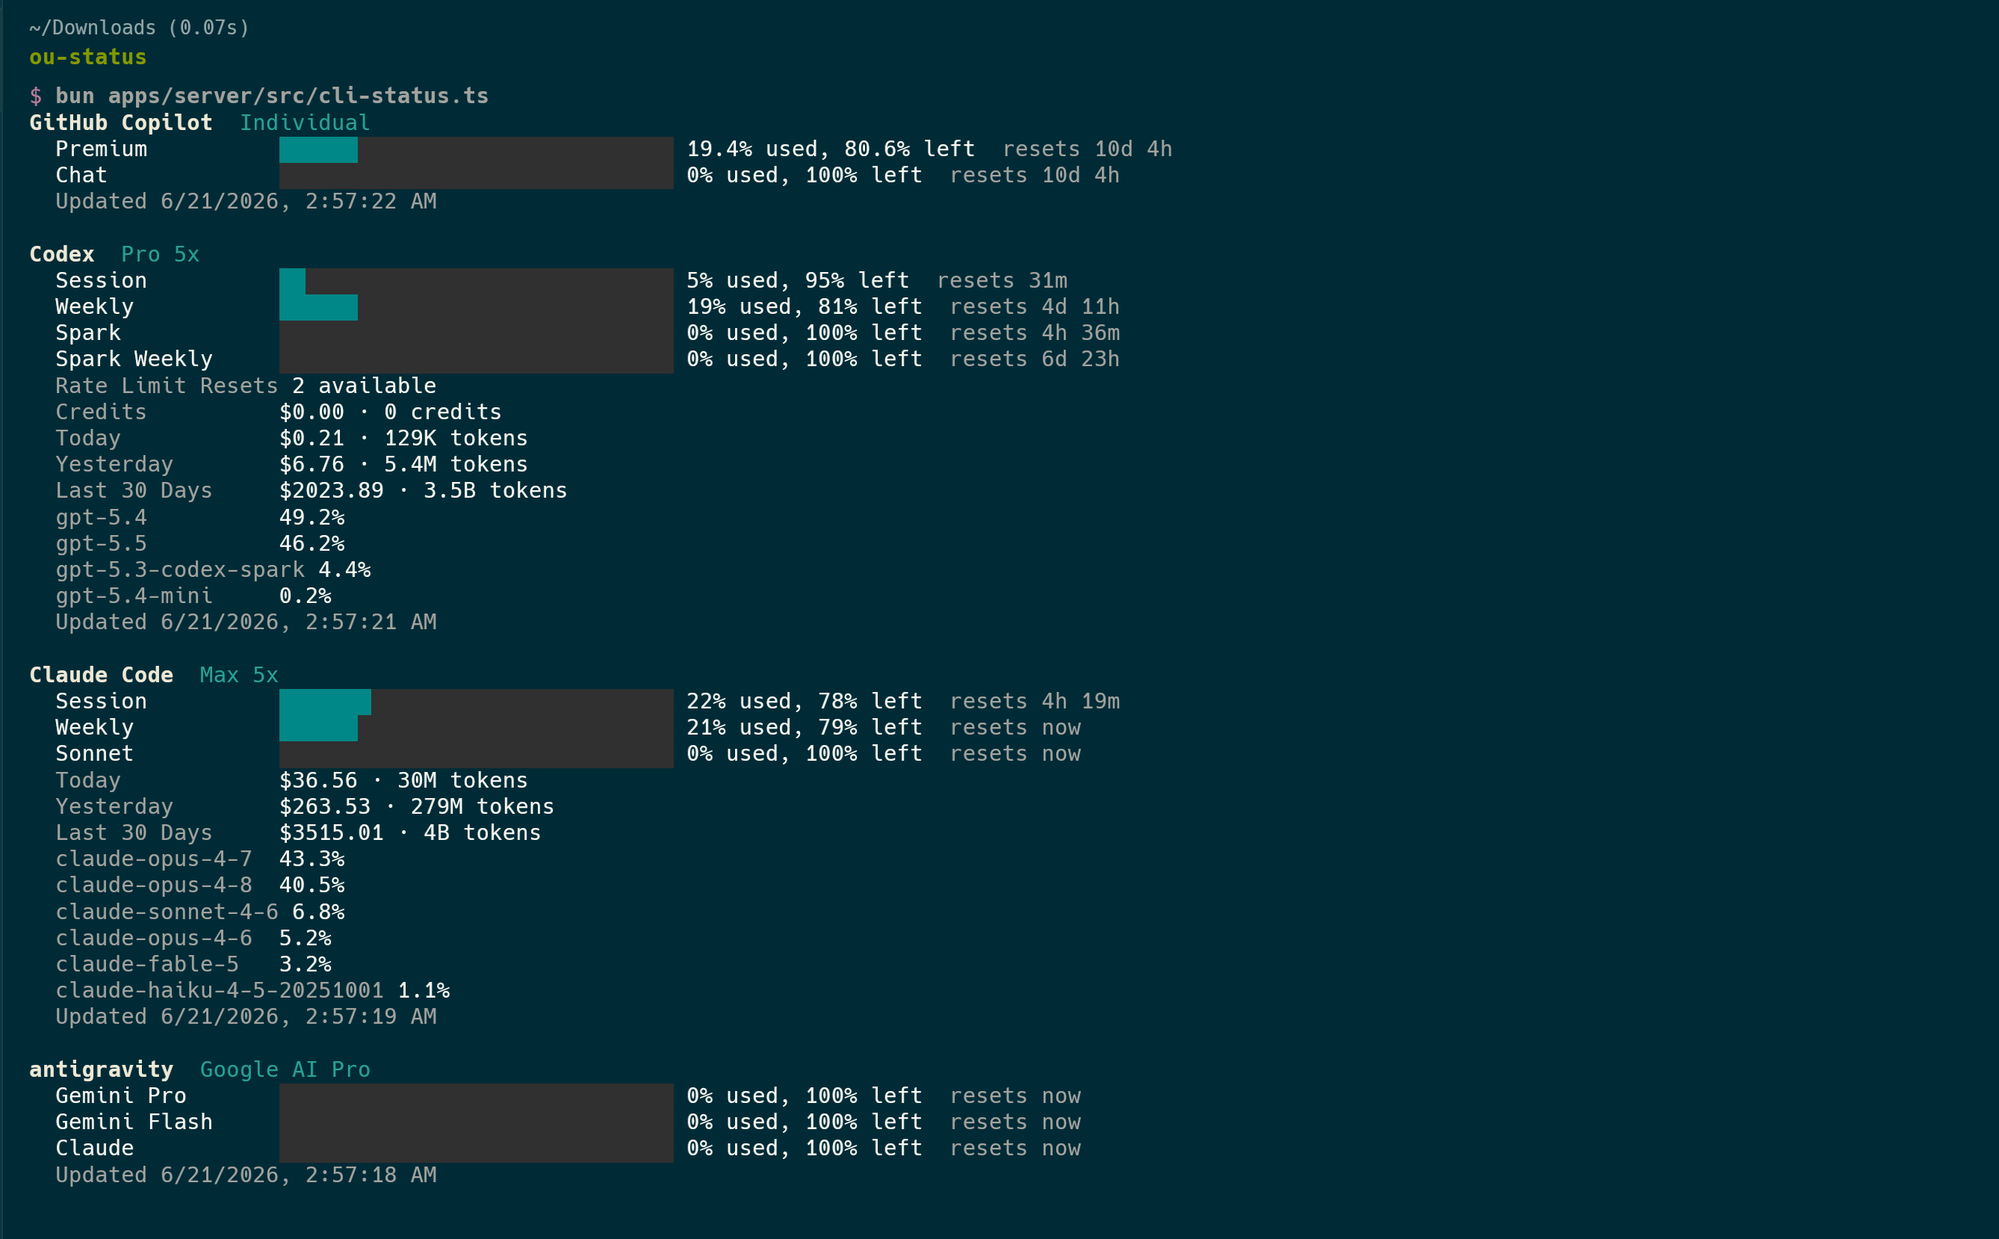Click '2 available' value
Image resolution: width=1999 pixels, height=1239 pixels.
point(364,386)
